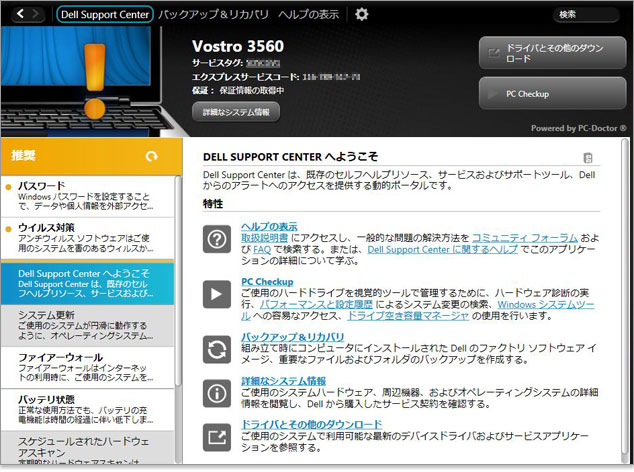Open settings via the gear icon
The width and height of the screenshot is (634, 472).
[361, 15]
